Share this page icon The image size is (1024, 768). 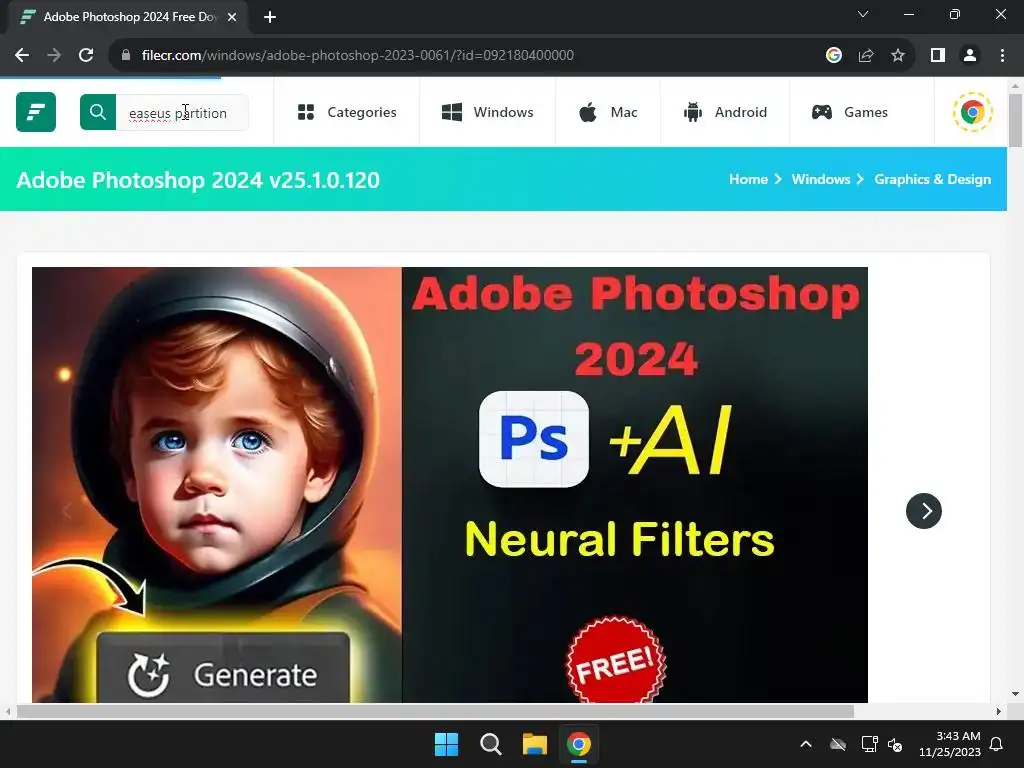coord(866,56)
